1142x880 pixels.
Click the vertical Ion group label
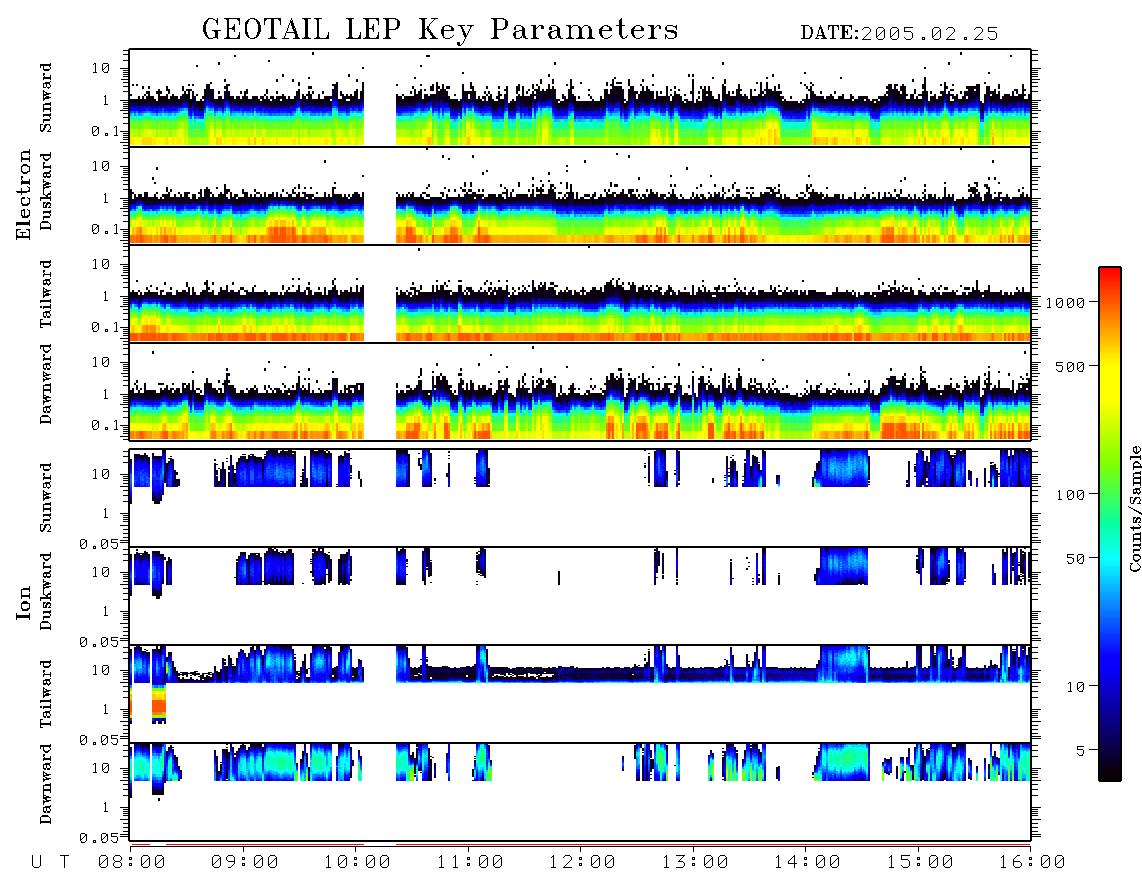click(23, 602)
